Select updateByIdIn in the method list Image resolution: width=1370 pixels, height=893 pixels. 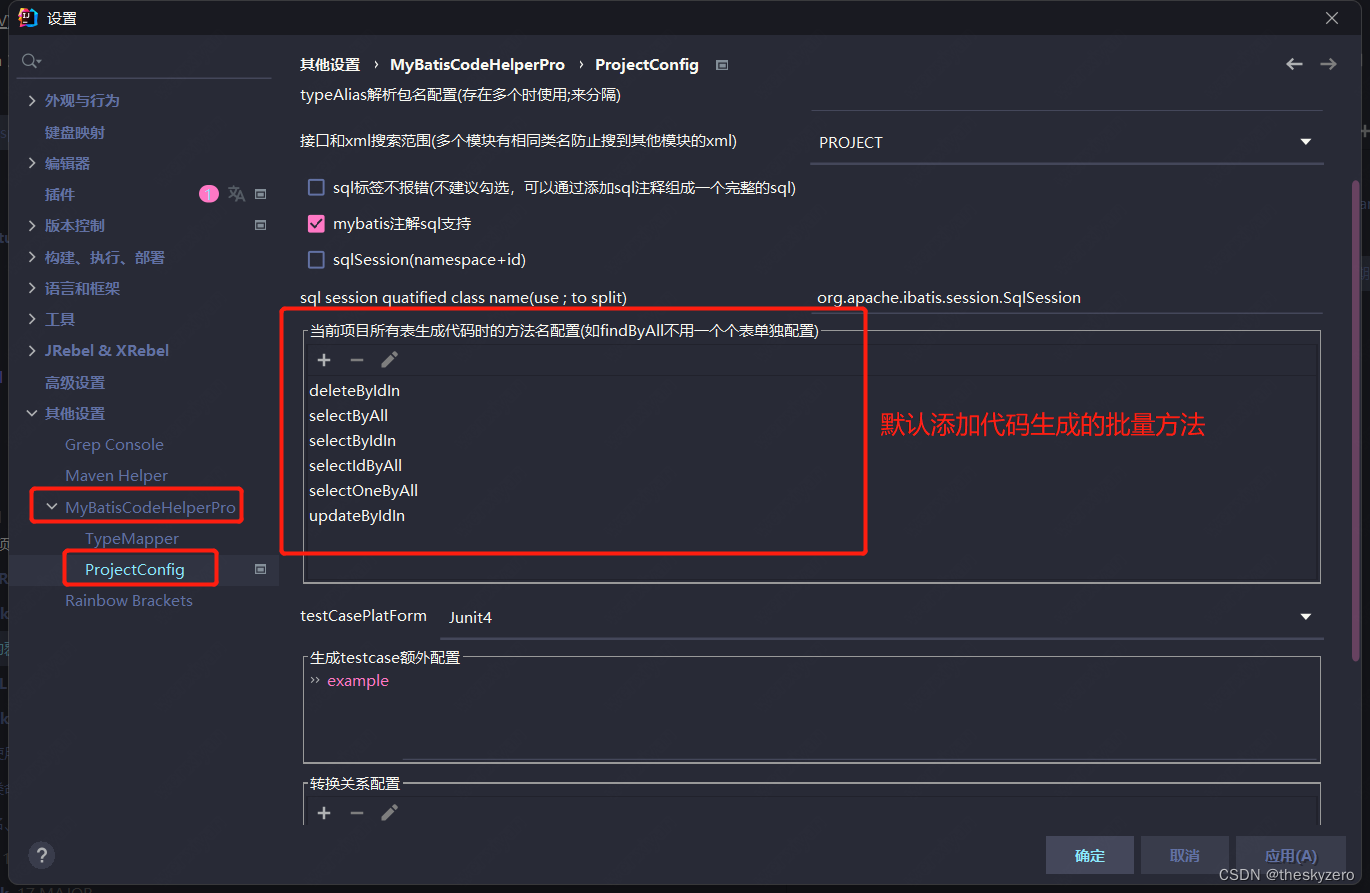[357, 516]
